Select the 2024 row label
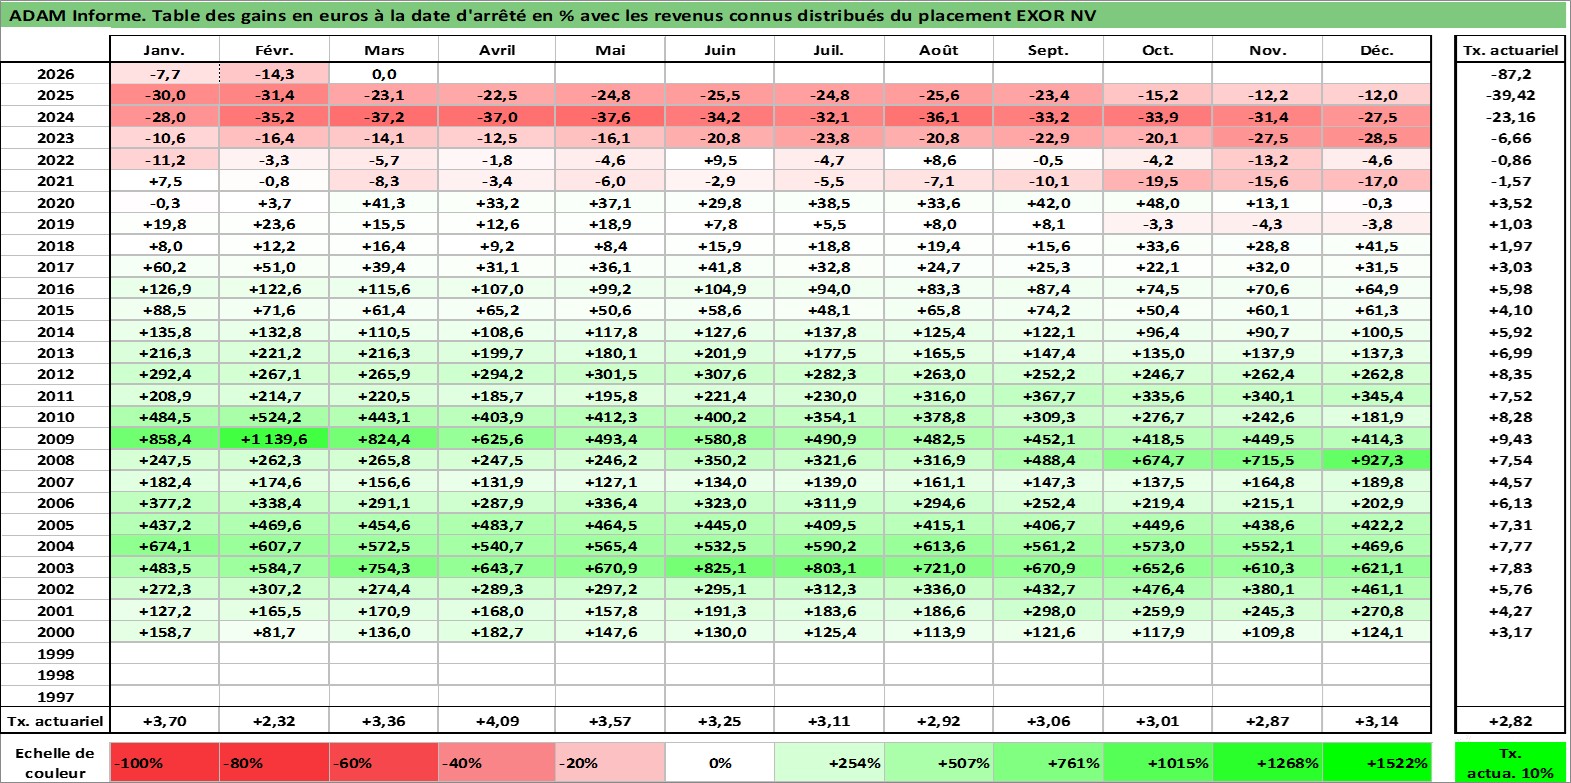 pos(55,117)
